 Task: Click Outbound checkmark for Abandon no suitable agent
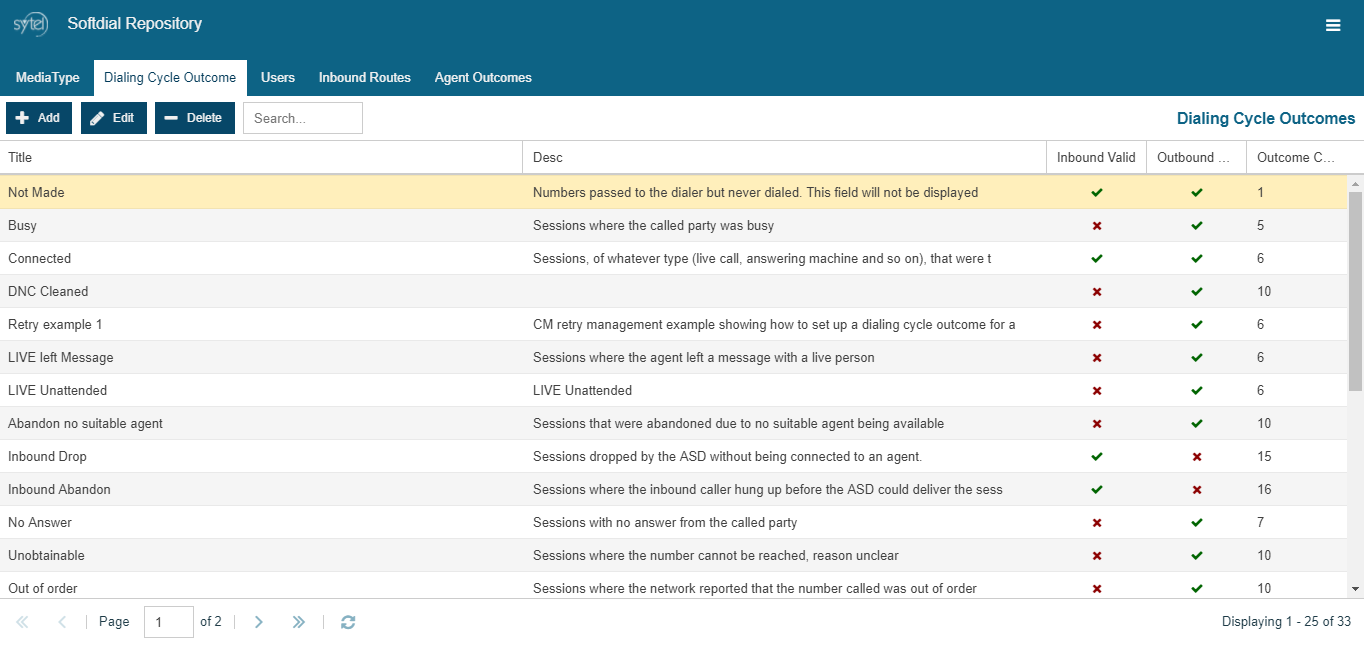tap(1197, 424)
